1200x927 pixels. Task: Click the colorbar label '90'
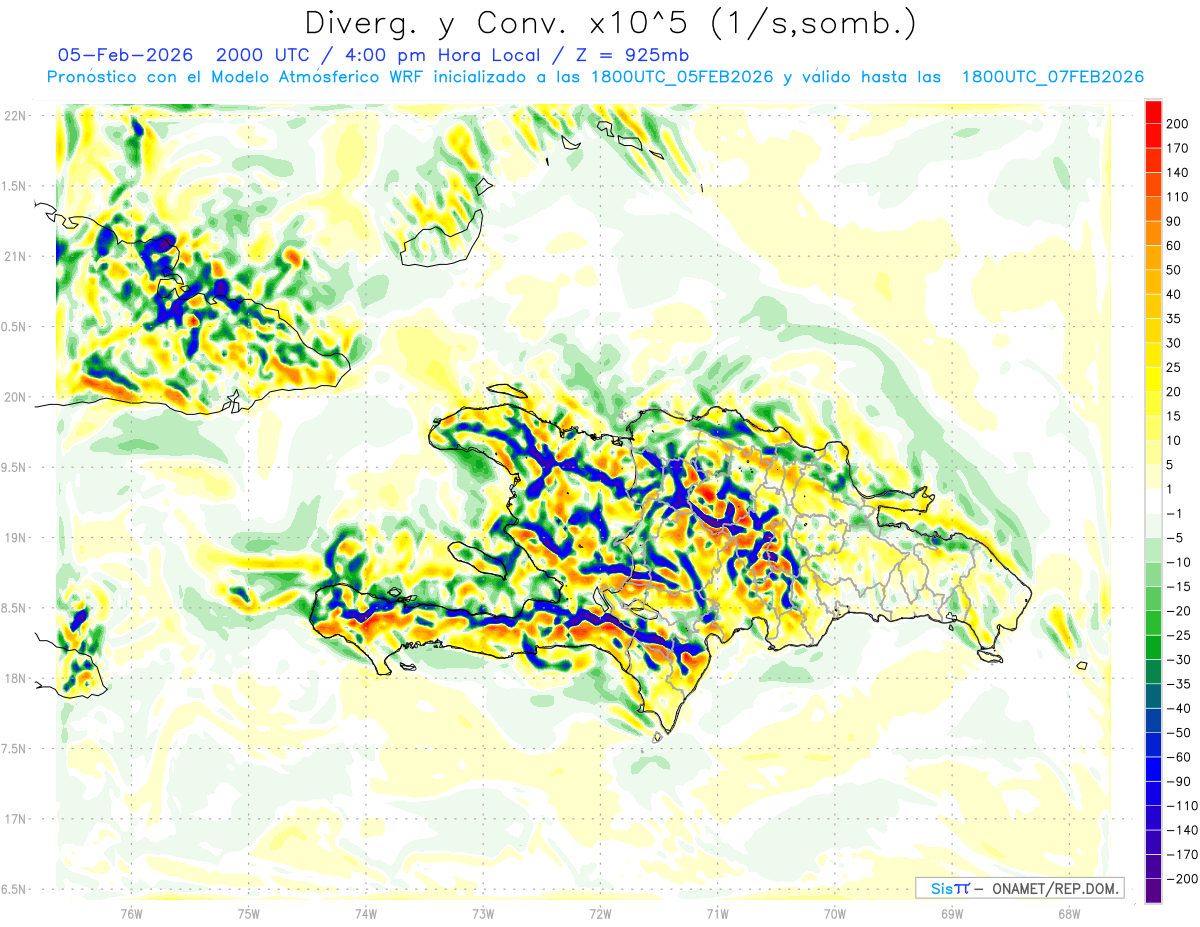1174,221
